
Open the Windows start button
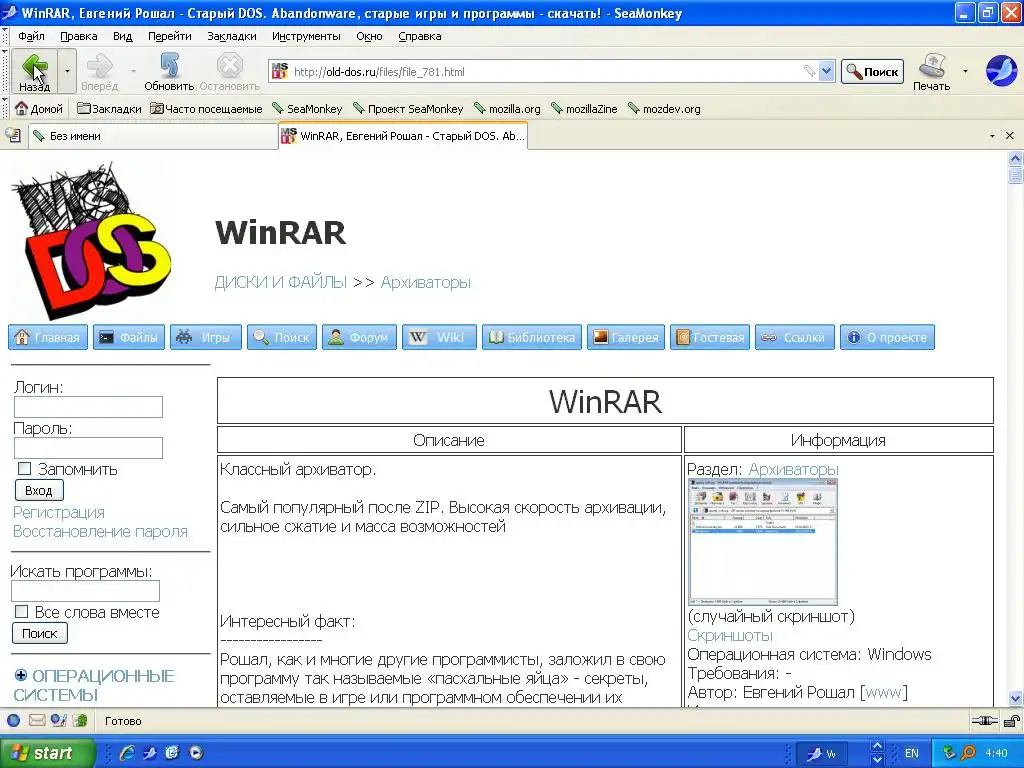(x=47, y=753)
